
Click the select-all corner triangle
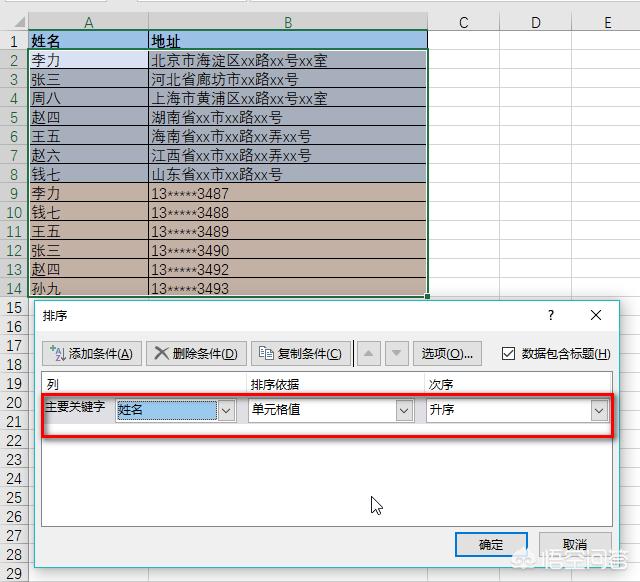coord(19,22)
